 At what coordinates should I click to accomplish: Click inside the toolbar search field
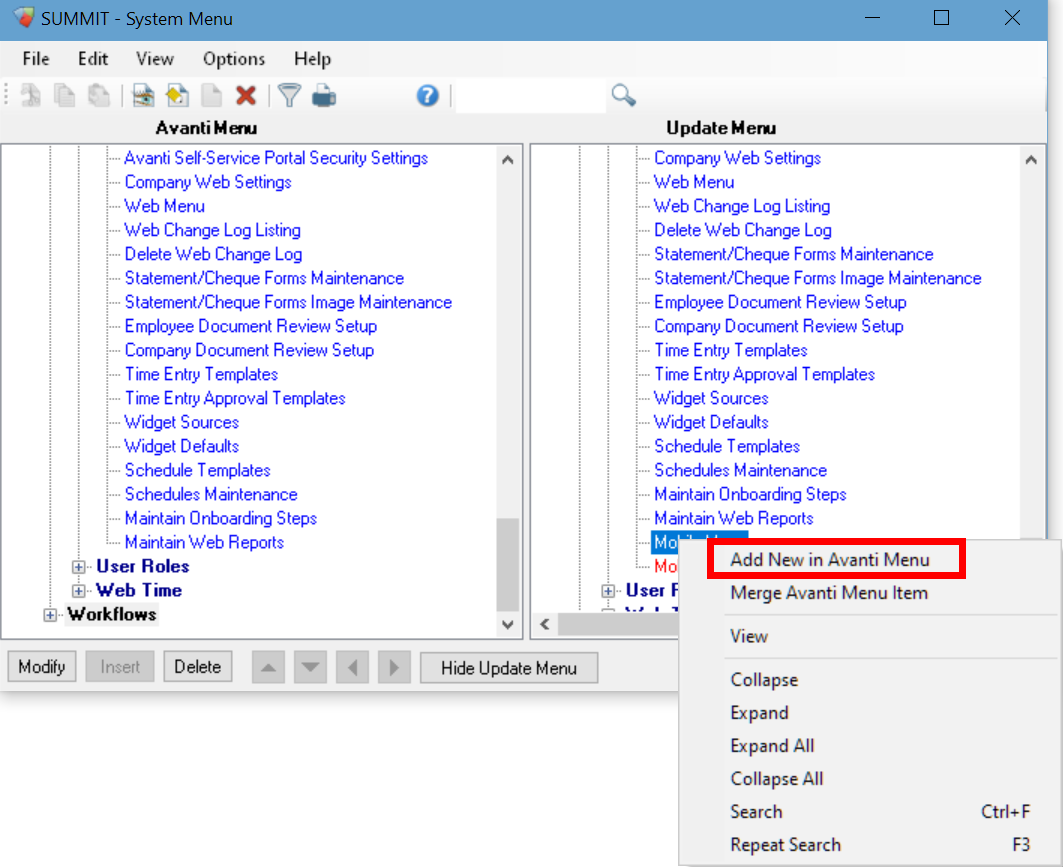click(531, 96)
